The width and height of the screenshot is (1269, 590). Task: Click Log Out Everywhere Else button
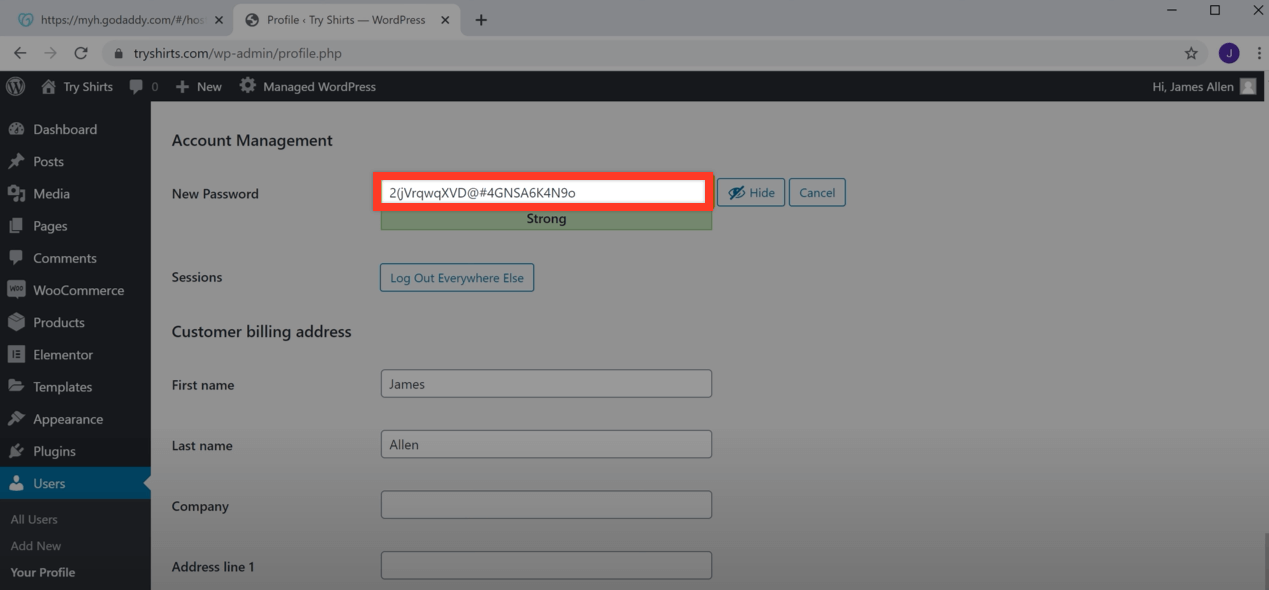[x=457, y=277]
